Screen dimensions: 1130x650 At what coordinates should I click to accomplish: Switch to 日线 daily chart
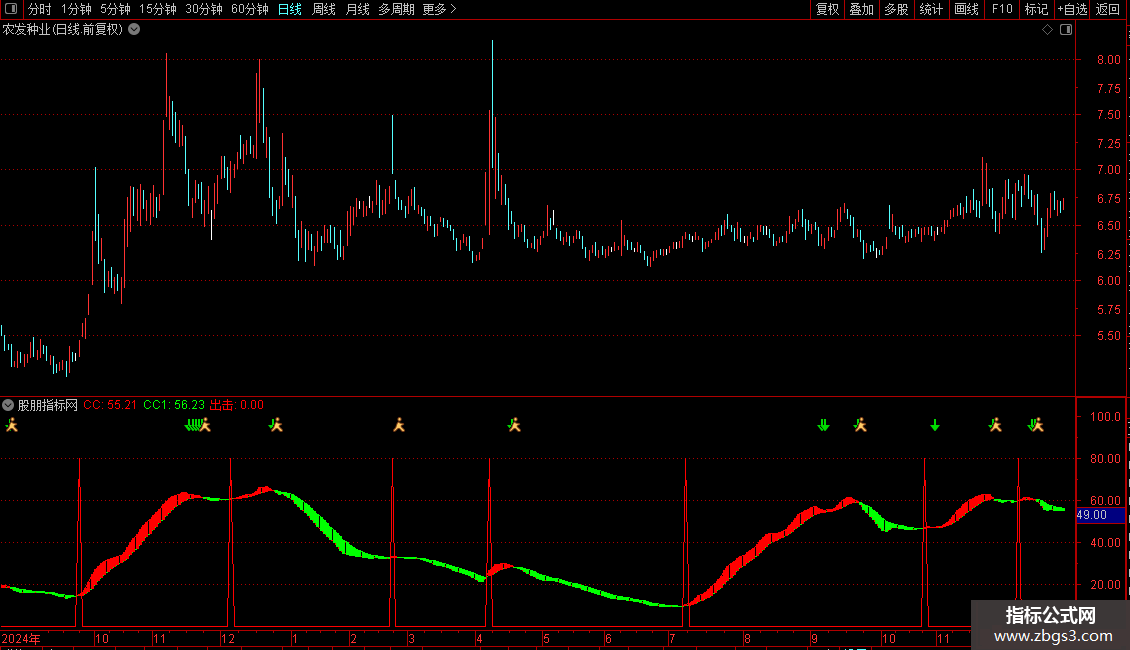pyautogui.click(x=290, y=9)
